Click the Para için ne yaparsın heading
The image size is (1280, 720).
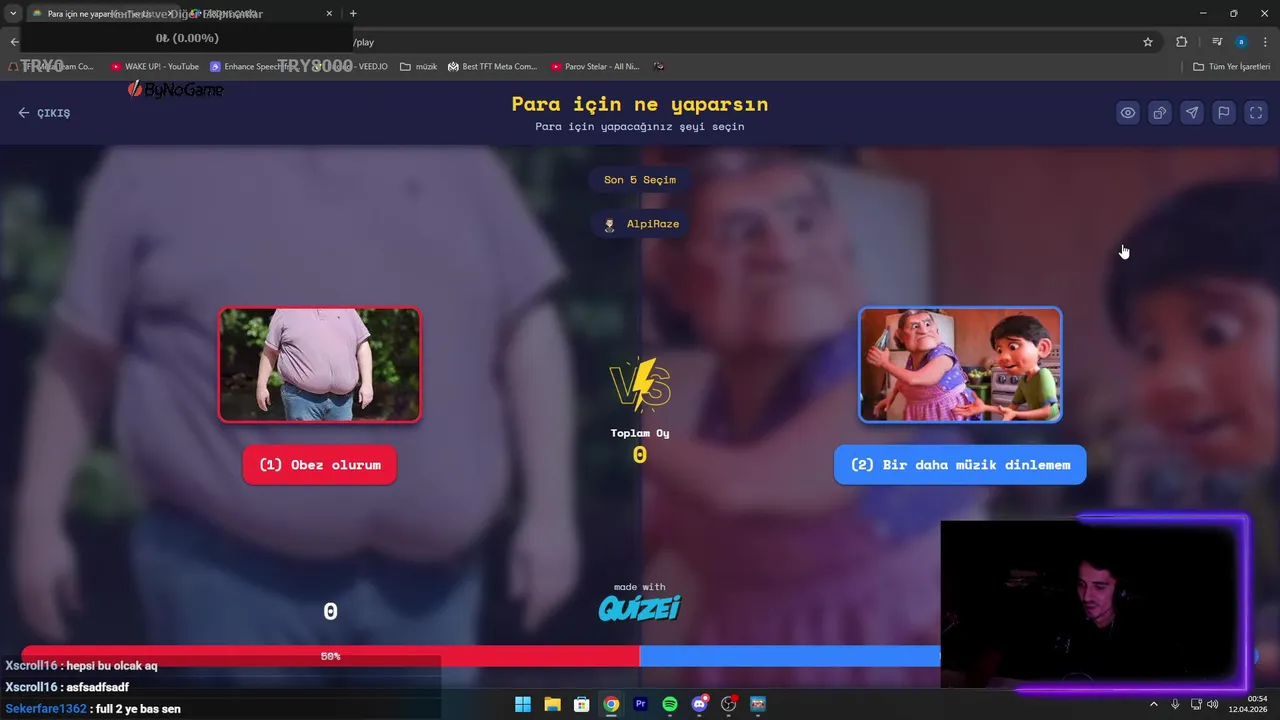[x=640, y=104]
